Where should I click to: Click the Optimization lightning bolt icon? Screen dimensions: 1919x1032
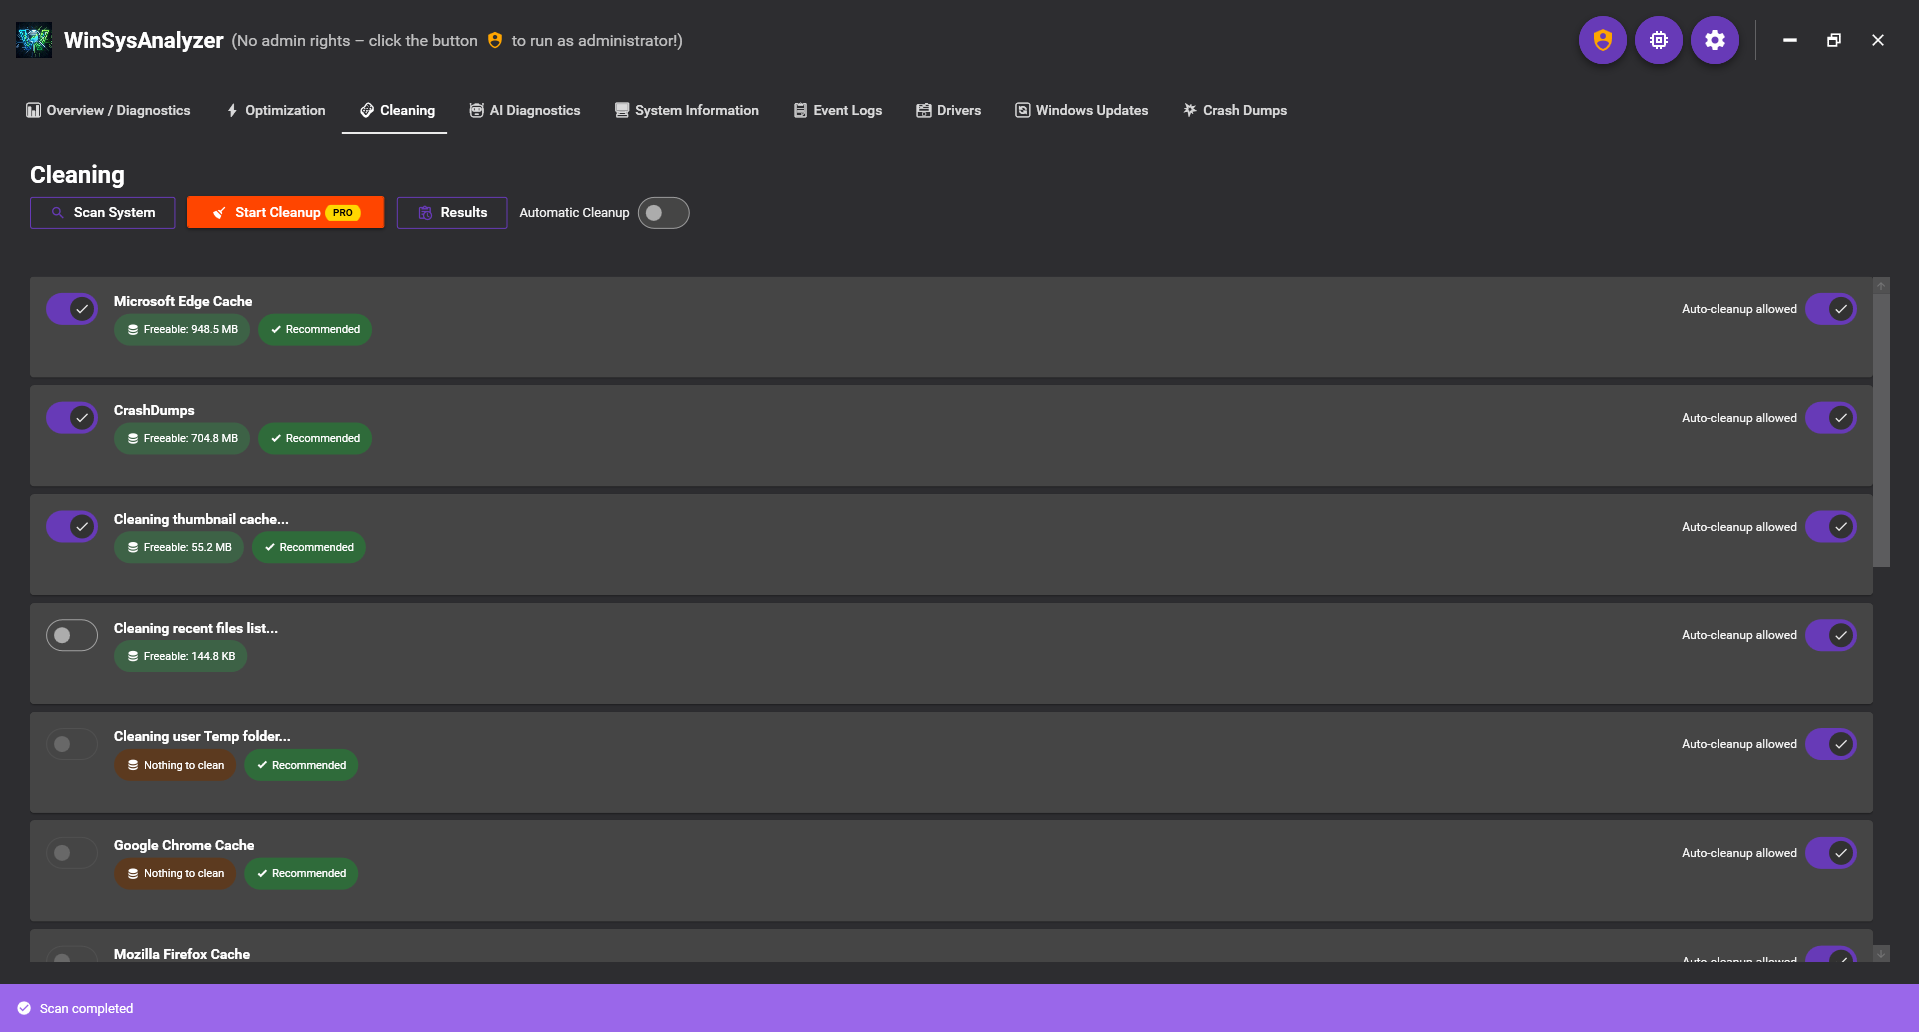pos(232,110)
